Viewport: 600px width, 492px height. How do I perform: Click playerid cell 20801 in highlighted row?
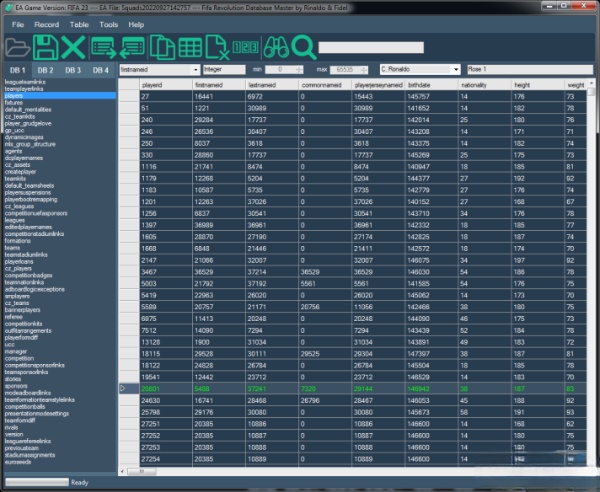(x=166, y=389)
